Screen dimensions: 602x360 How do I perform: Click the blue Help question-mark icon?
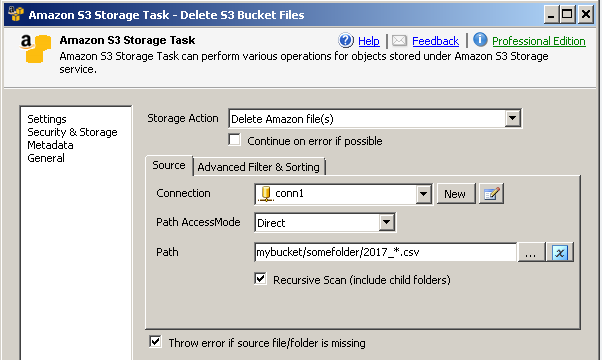coord(346,40)
